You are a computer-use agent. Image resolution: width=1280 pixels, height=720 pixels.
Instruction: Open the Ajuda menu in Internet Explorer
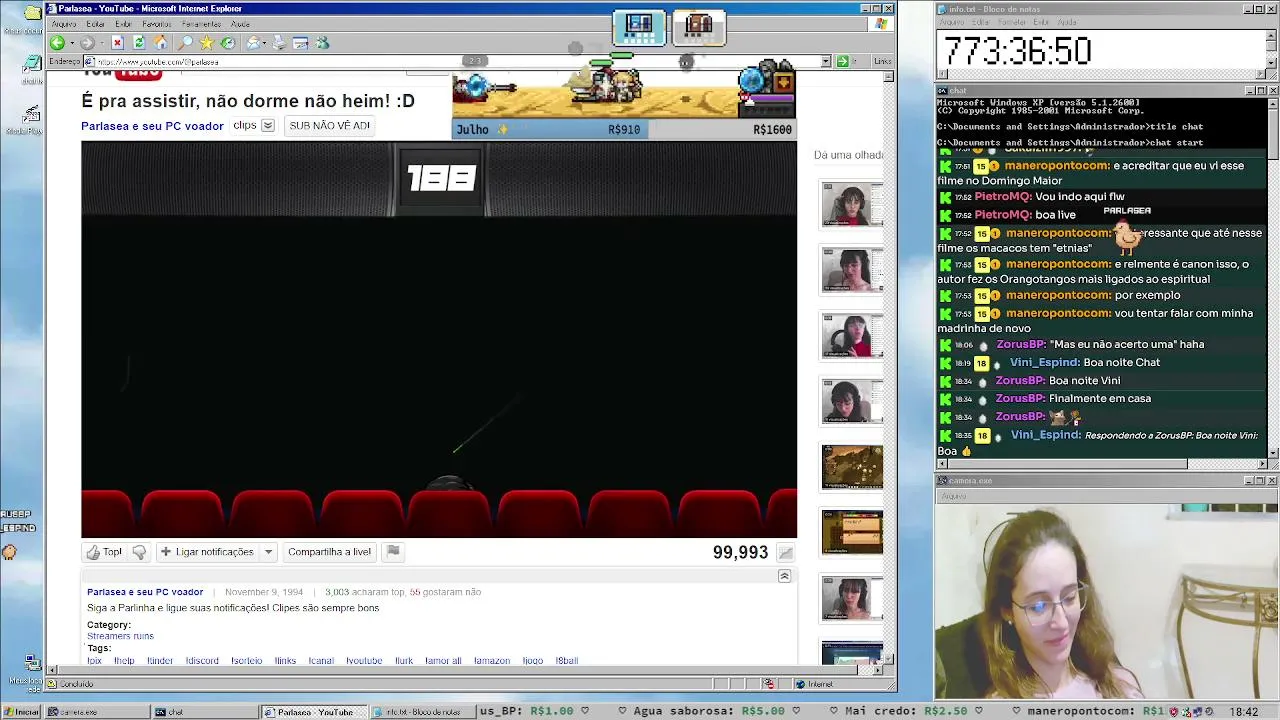240,24
